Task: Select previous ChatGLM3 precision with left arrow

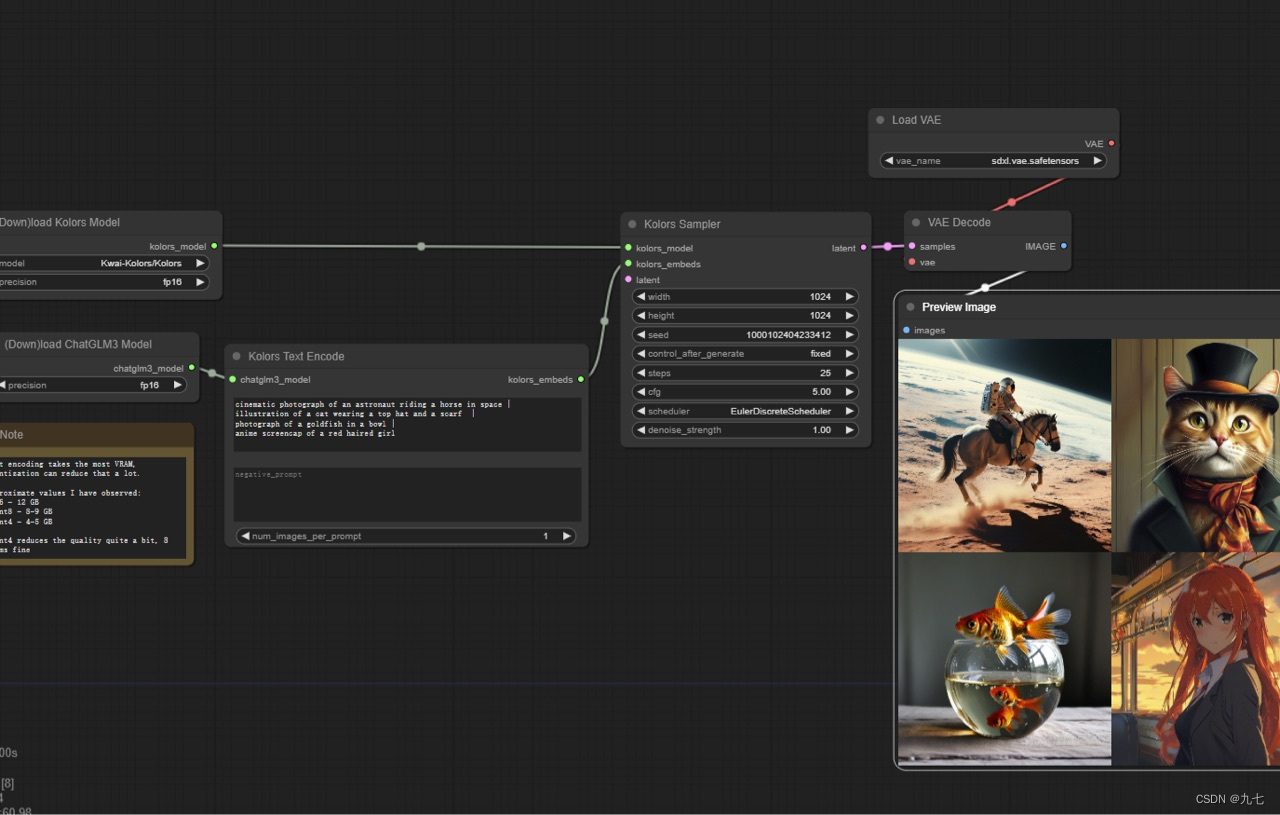Action: coord(3,385)
